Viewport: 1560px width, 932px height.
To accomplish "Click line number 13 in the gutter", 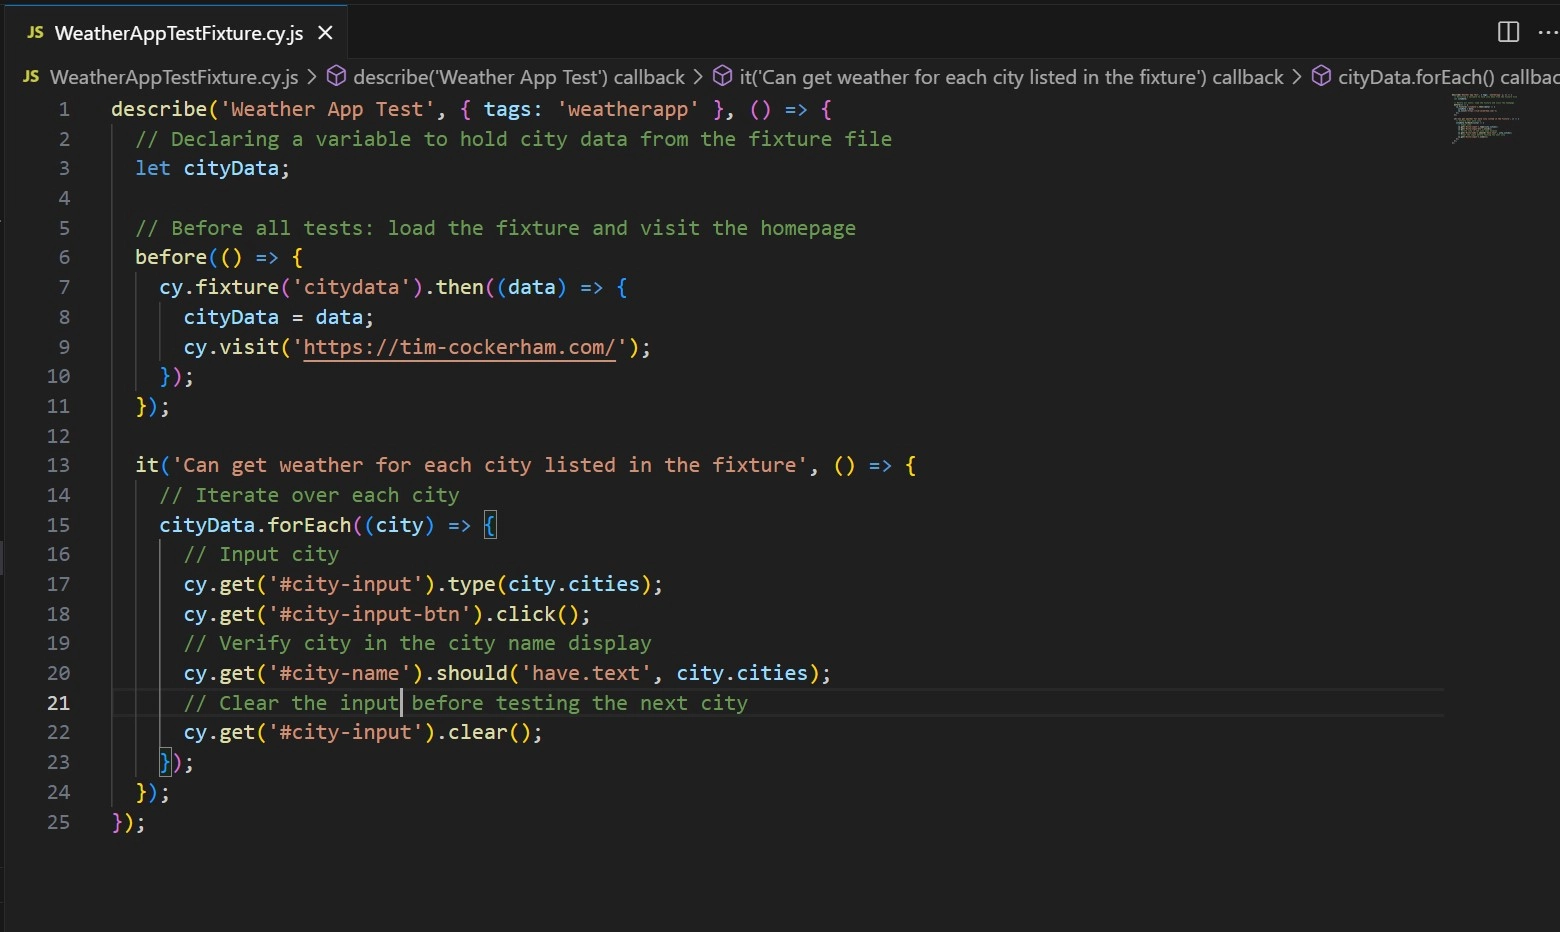I will tap(58, 465).
